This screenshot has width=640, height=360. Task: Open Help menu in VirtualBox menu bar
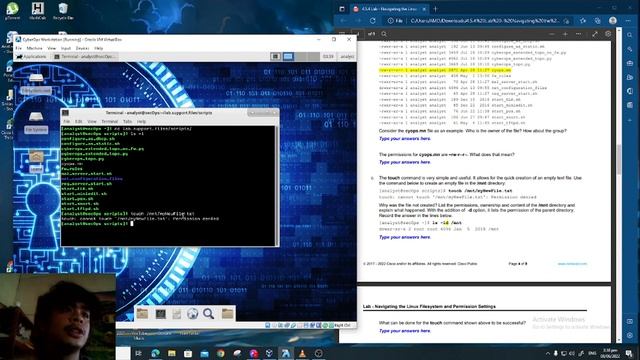click(98, 48)
